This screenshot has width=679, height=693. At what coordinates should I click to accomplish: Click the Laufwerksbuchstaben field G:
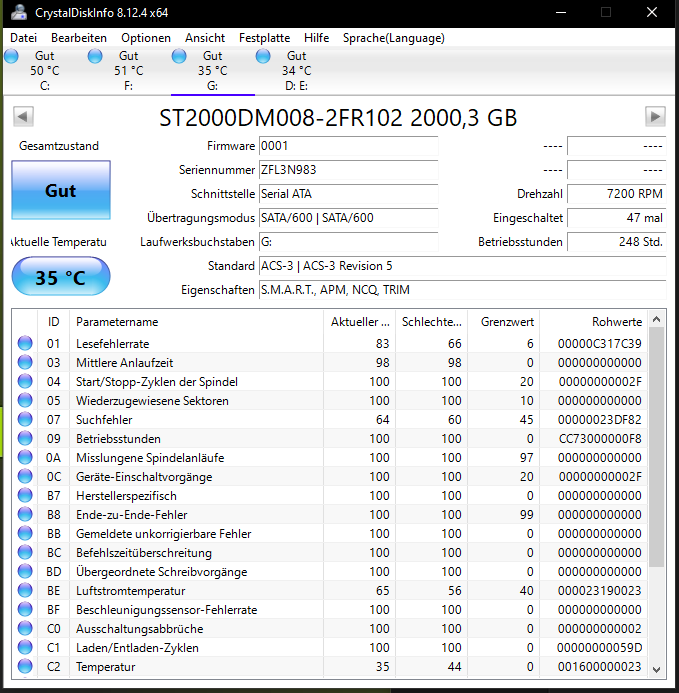click(348, 242)
